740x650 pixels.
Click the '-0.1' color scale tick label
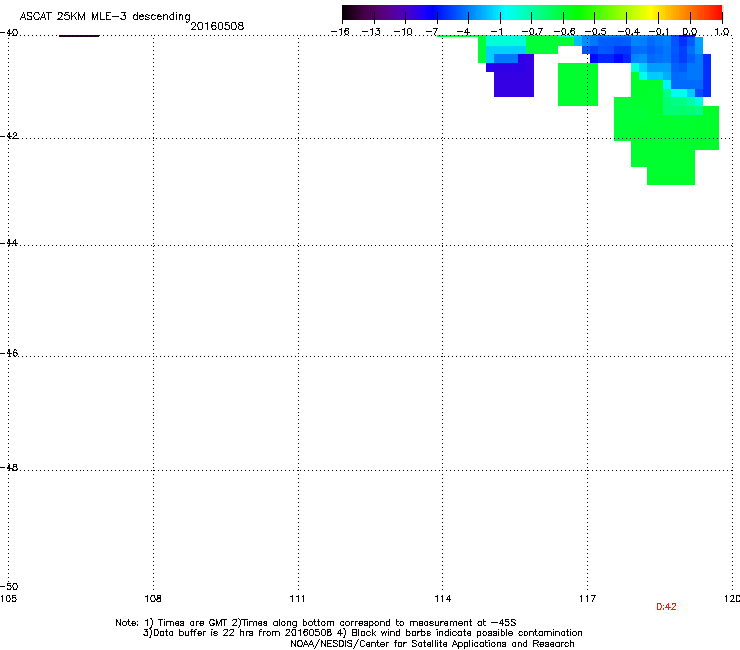(659, 32)
